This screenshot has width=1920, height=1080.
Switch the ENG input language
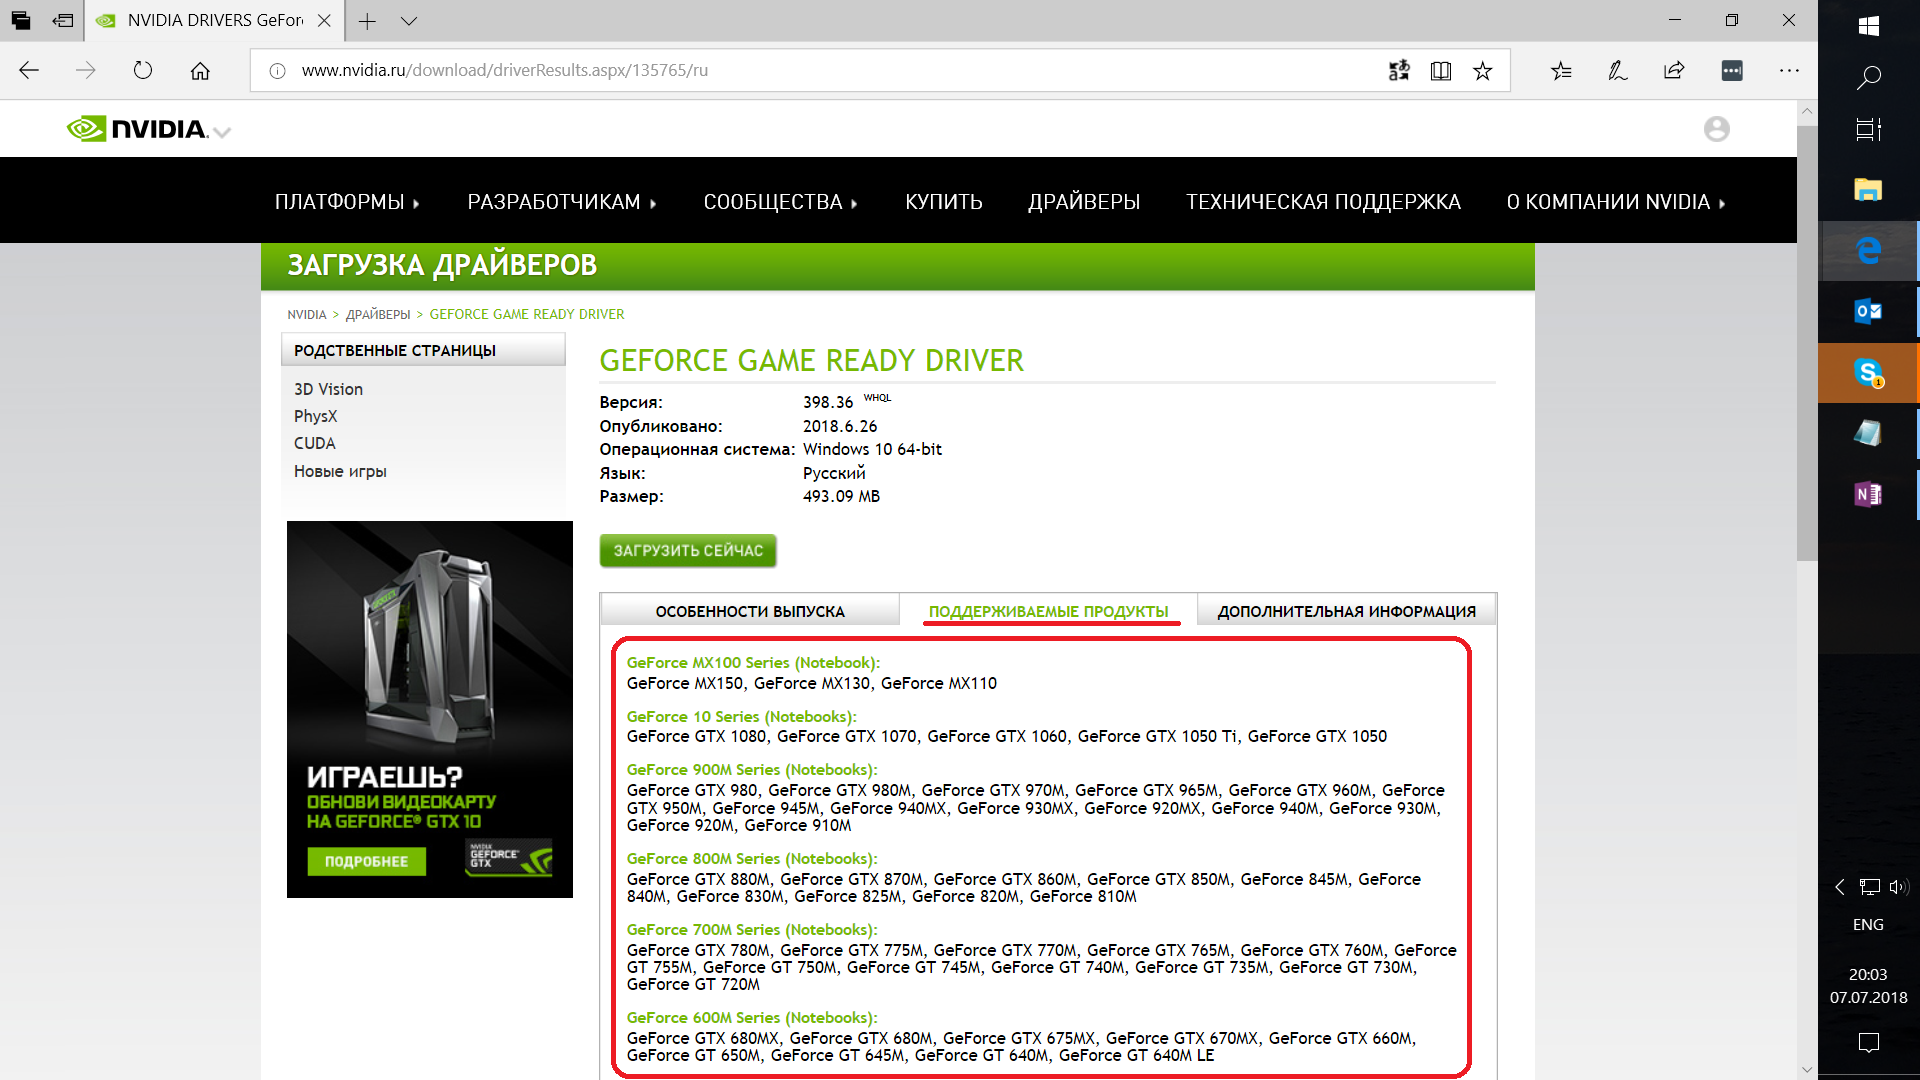1868,925
